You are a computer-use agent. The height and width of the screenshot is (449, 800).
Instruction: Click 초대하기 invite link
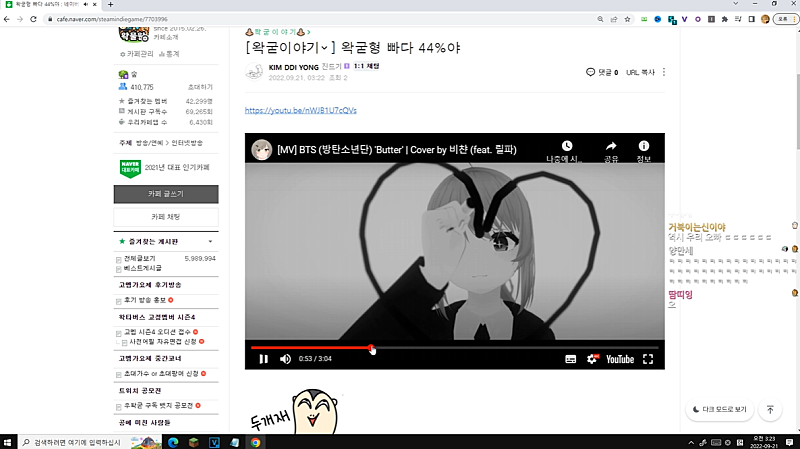[x=201, y=87]
